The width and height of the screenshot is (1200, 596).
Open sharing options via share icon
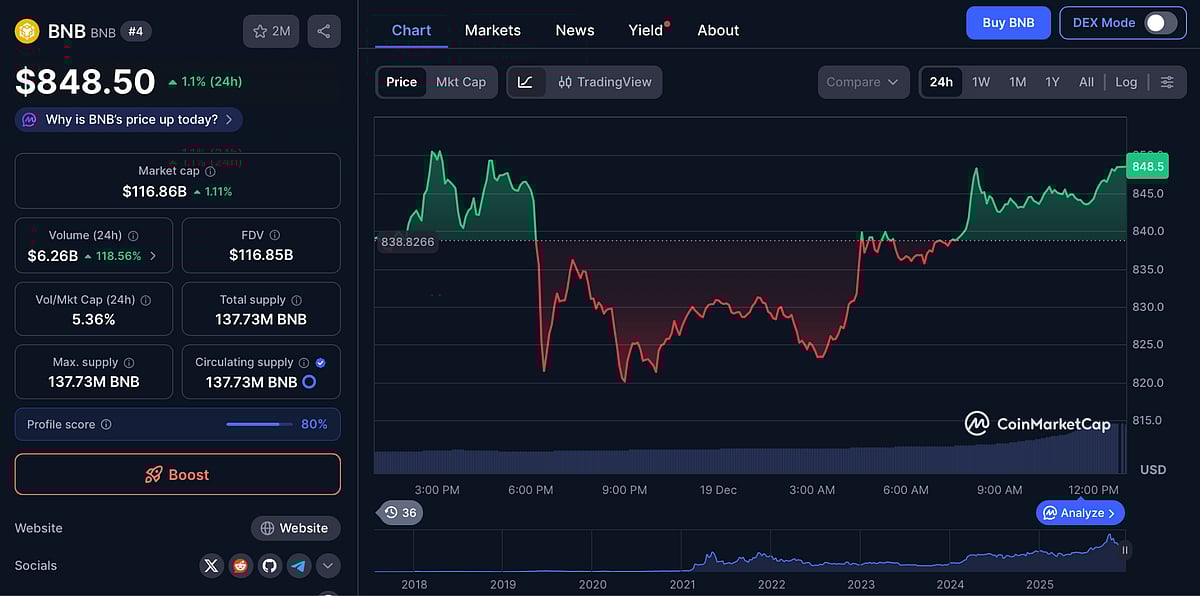point(323,30)
